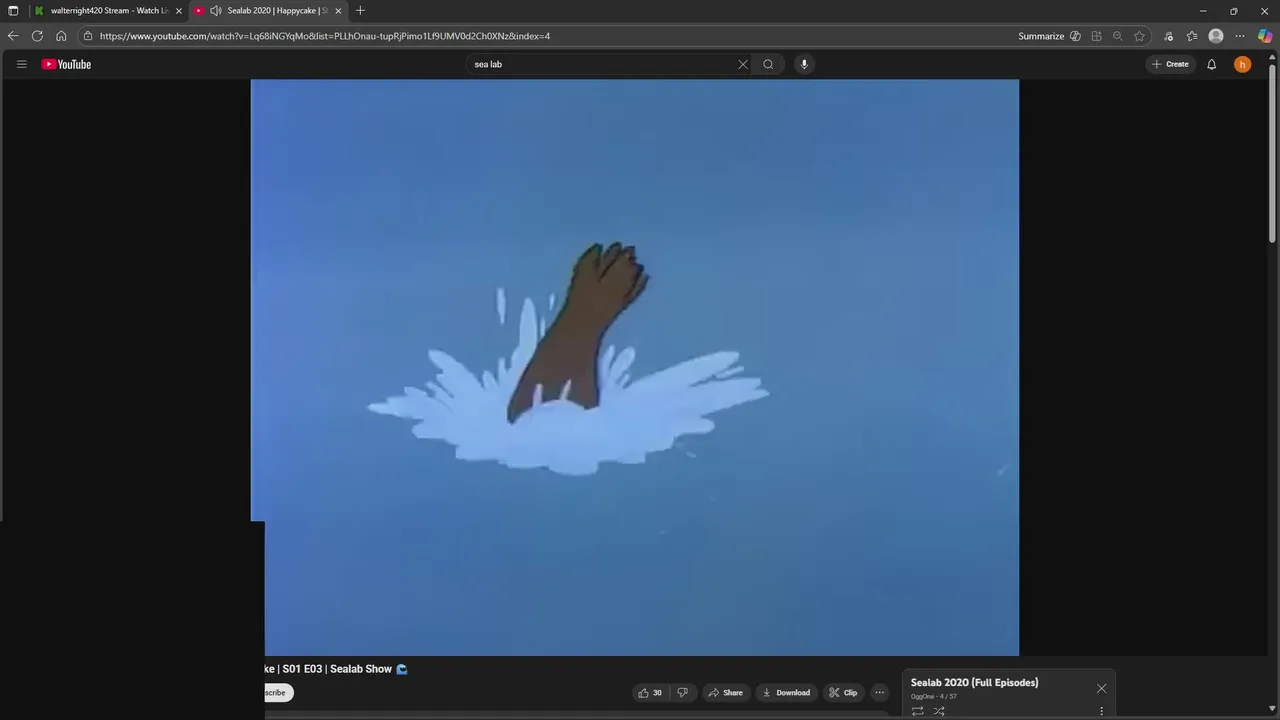The height and width of the screenshot is (720, 1280).
Task: View site information lock icon
Action: 88,36
